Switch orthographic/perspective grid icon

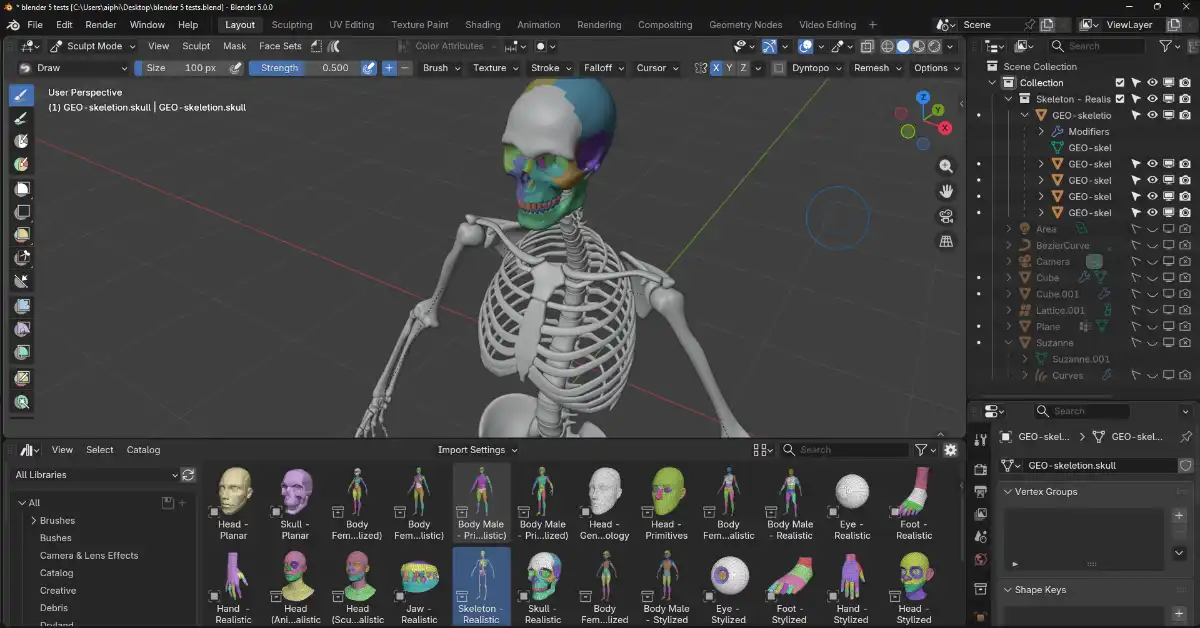click(946, 241)
